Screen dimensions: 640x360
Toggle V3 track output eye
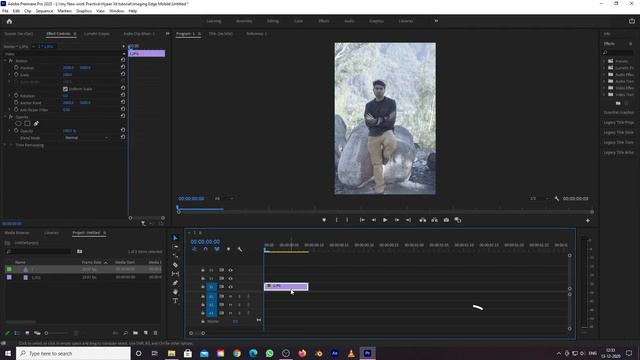coord(231,270)
